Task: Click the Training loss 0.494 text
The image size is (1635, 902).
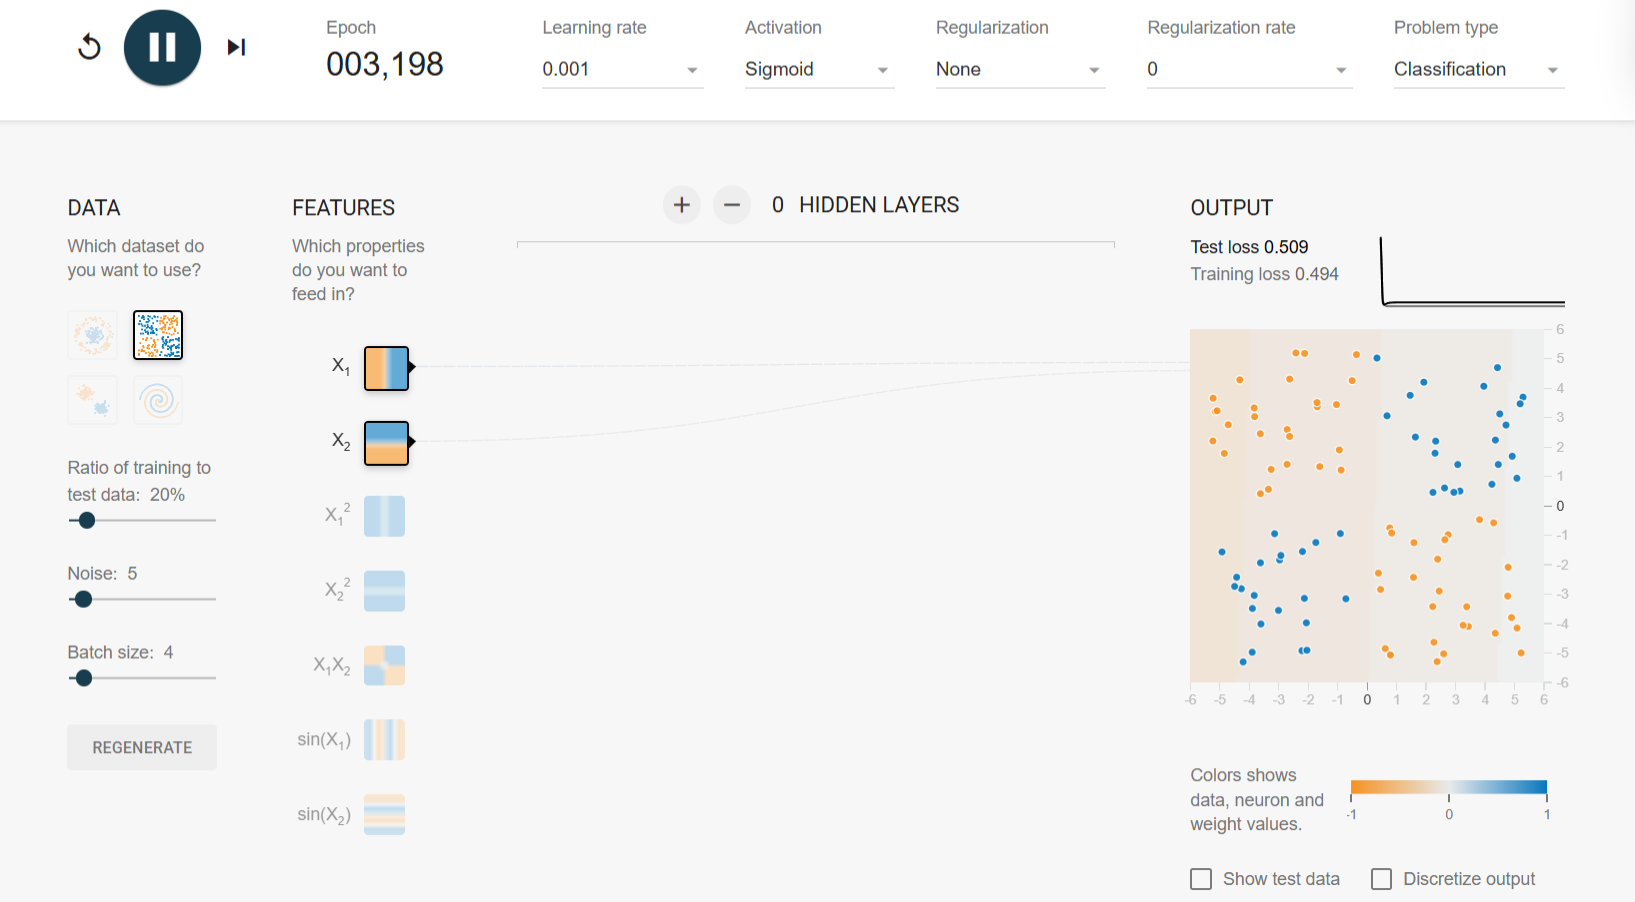Action: 1264,274
